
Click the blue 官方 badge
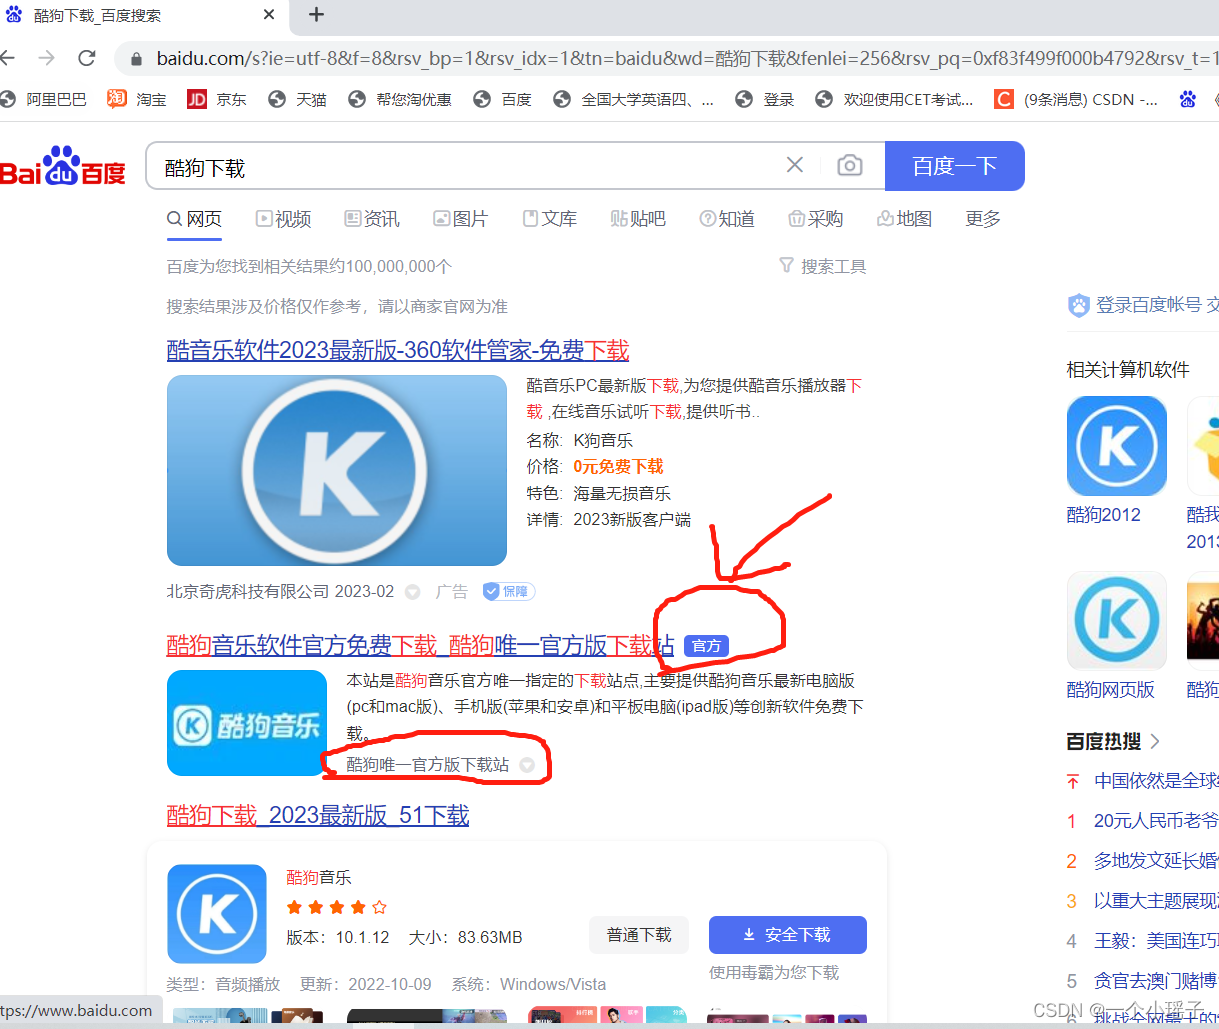[707, 646]
